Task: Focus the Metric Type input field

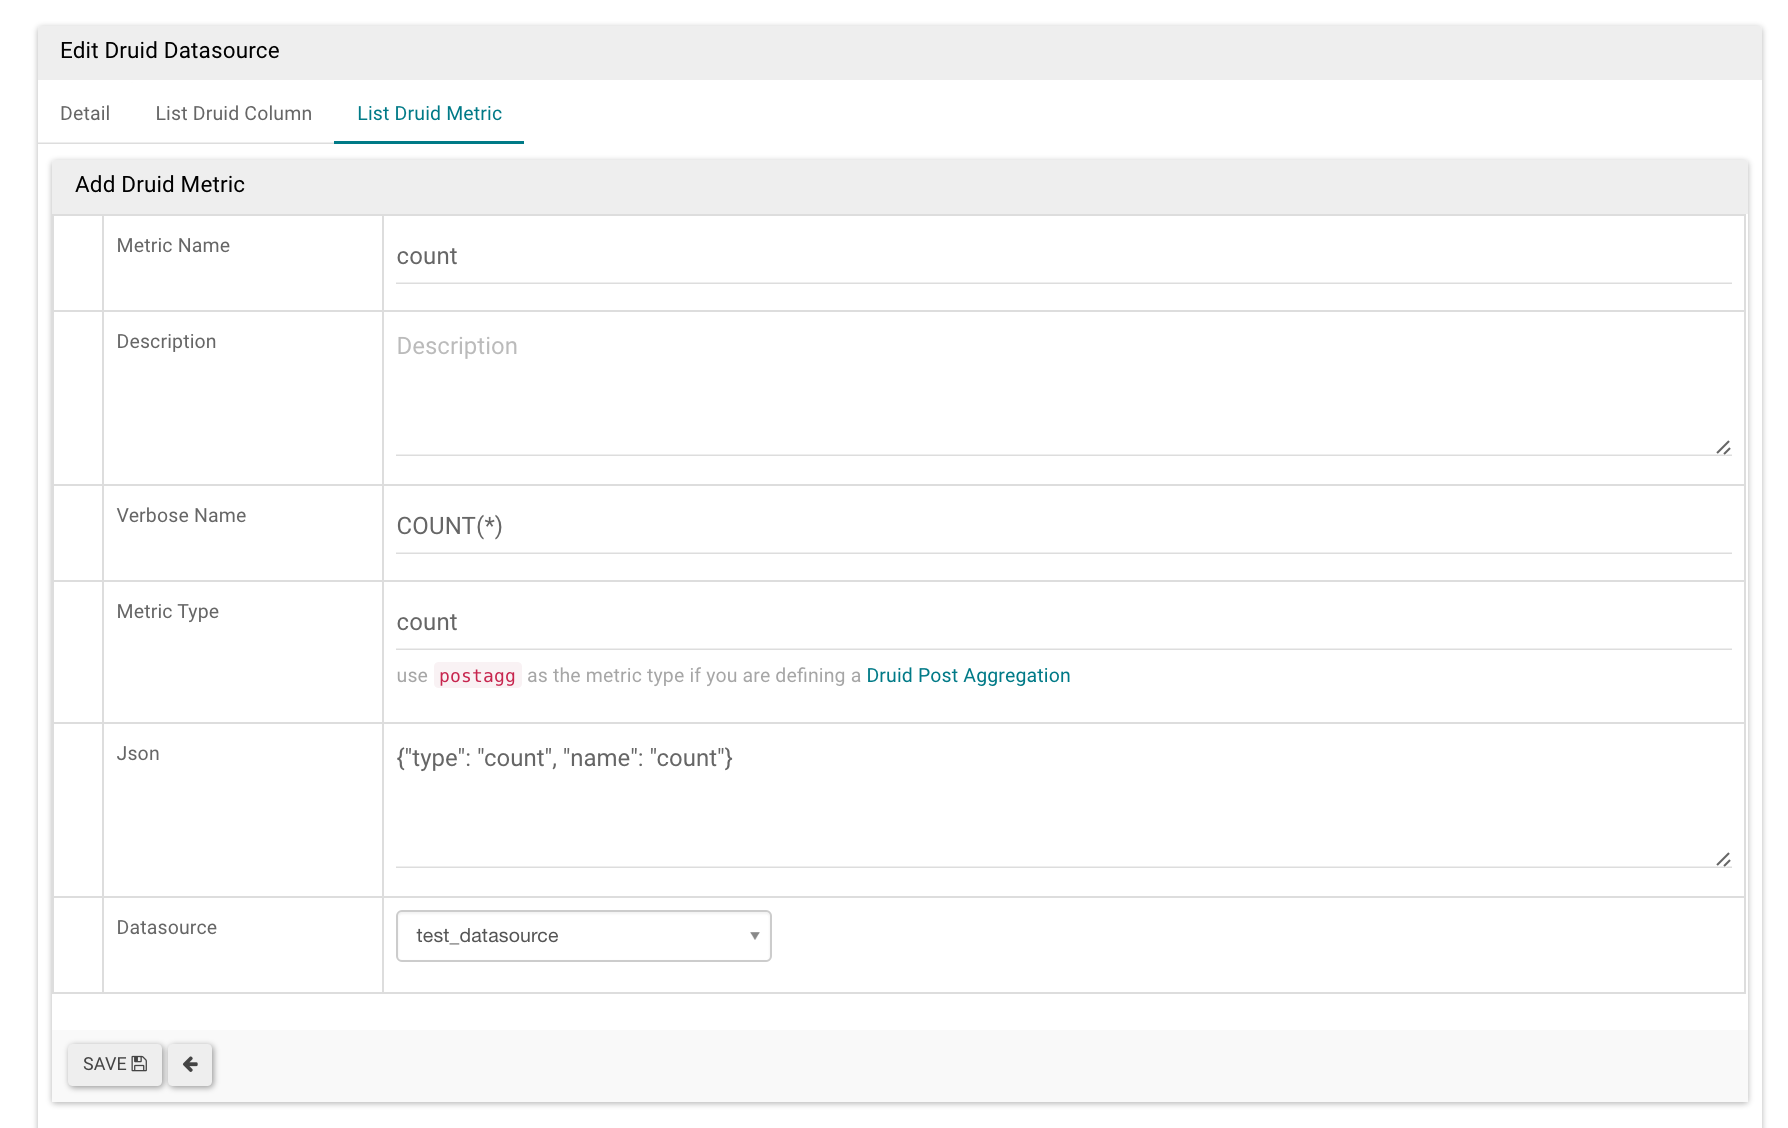Action: 1062,622
